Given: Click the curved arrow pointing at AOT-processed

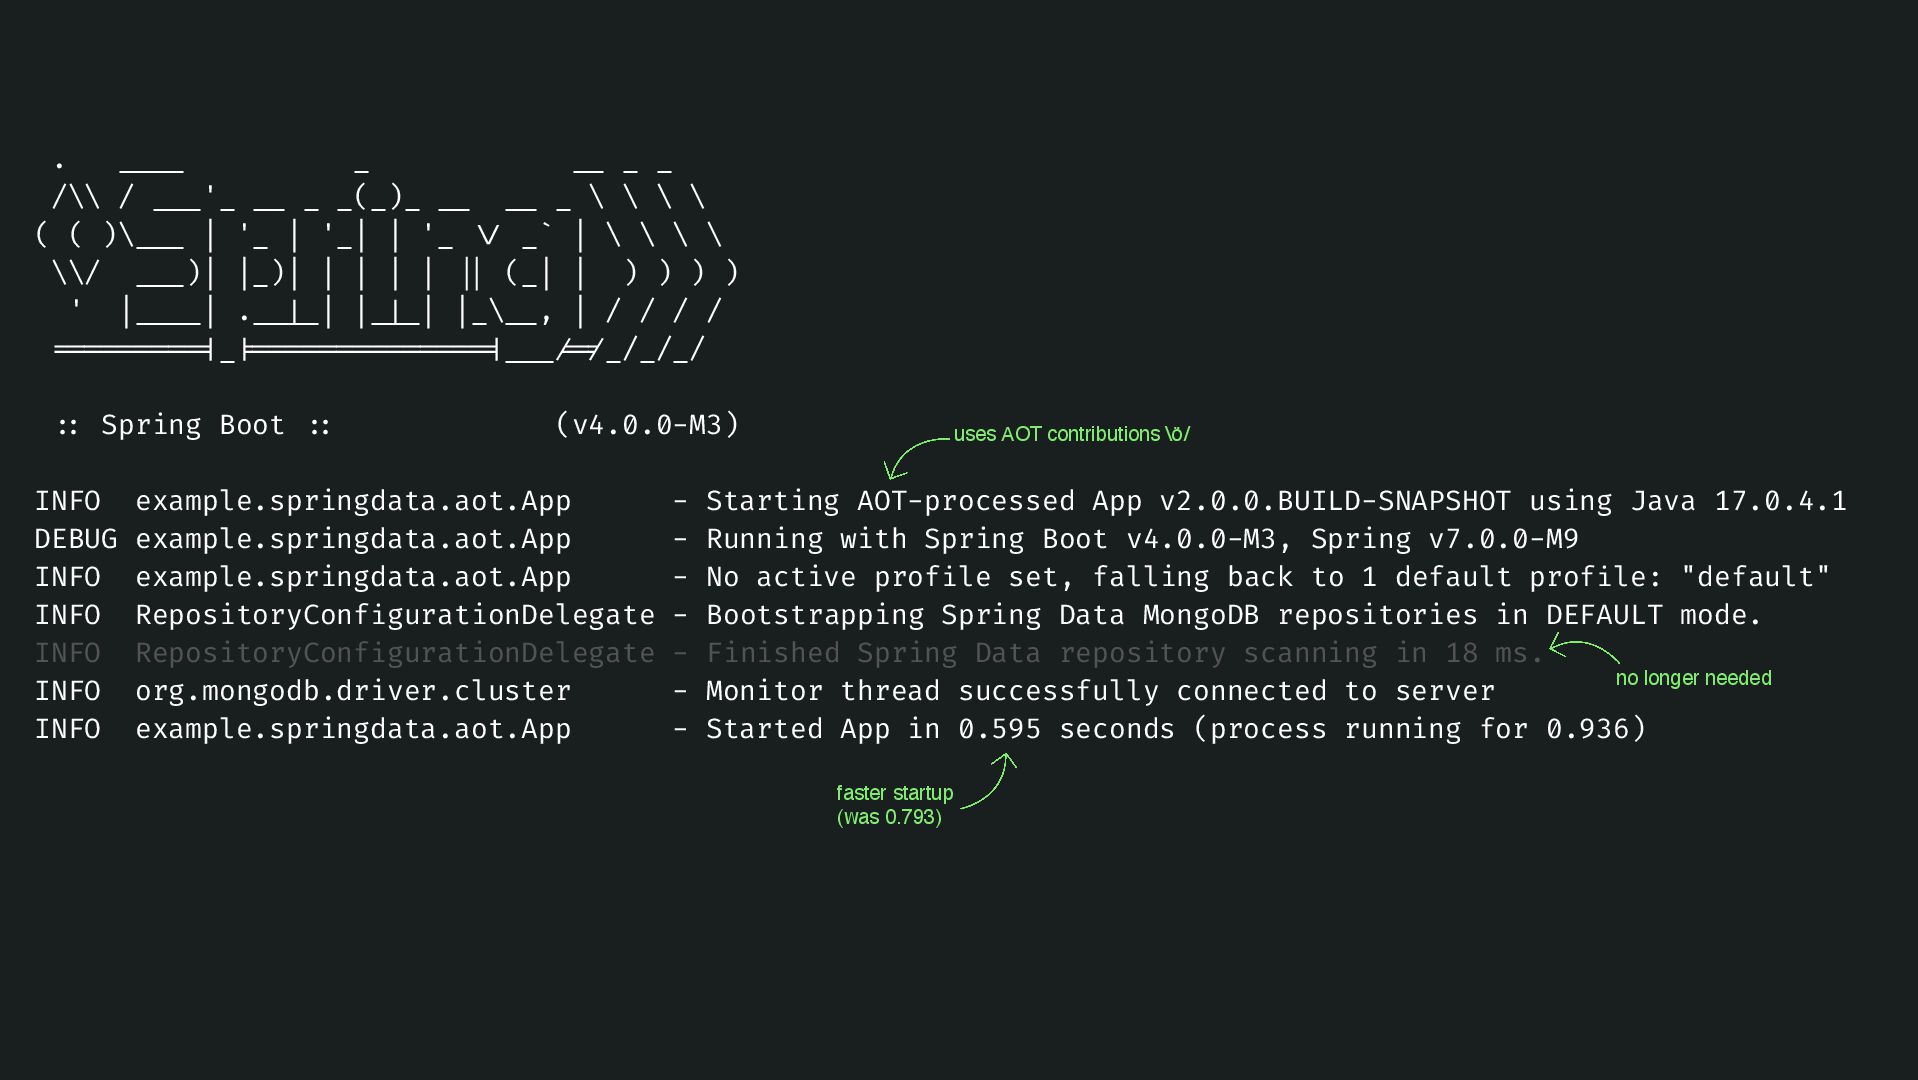Looking at the screenshot, I should 915,457.
